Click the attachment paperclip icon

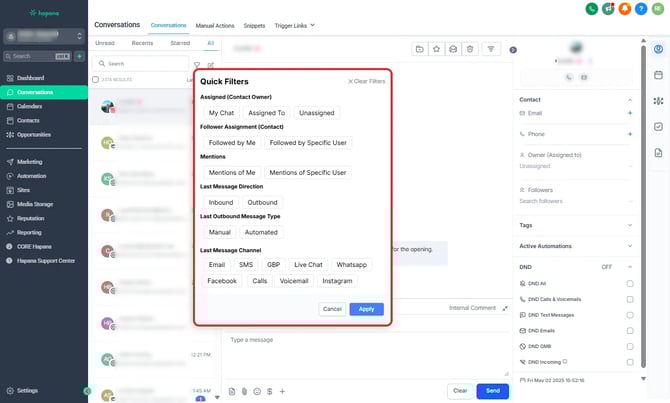pos(244,391)
